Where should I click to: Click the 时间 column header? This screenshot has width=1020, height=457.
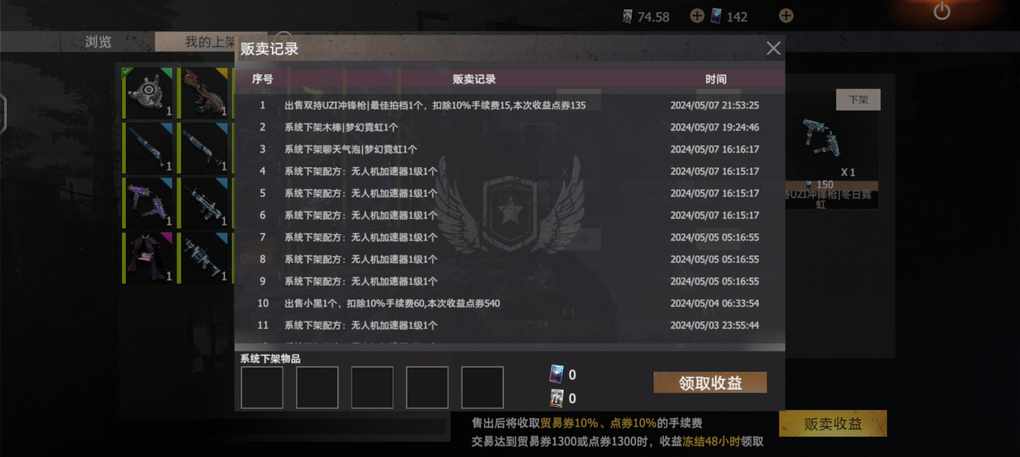(x=716, y=79)
